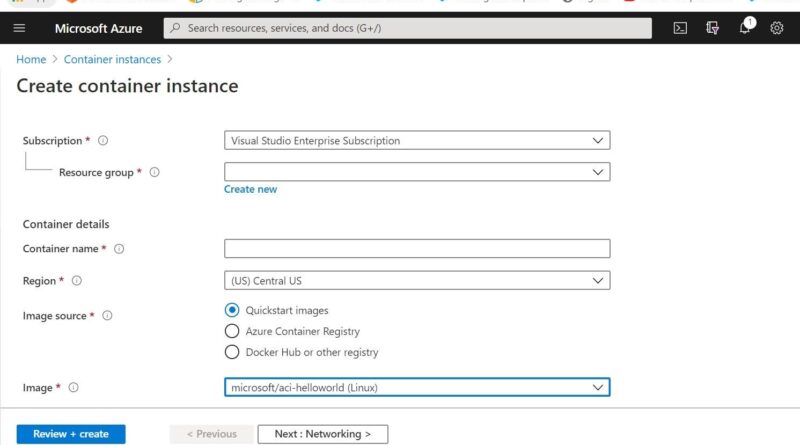The image size is (800, 445).
Task: Open the Azure portal hamburger menu
Action: (19, 28)
